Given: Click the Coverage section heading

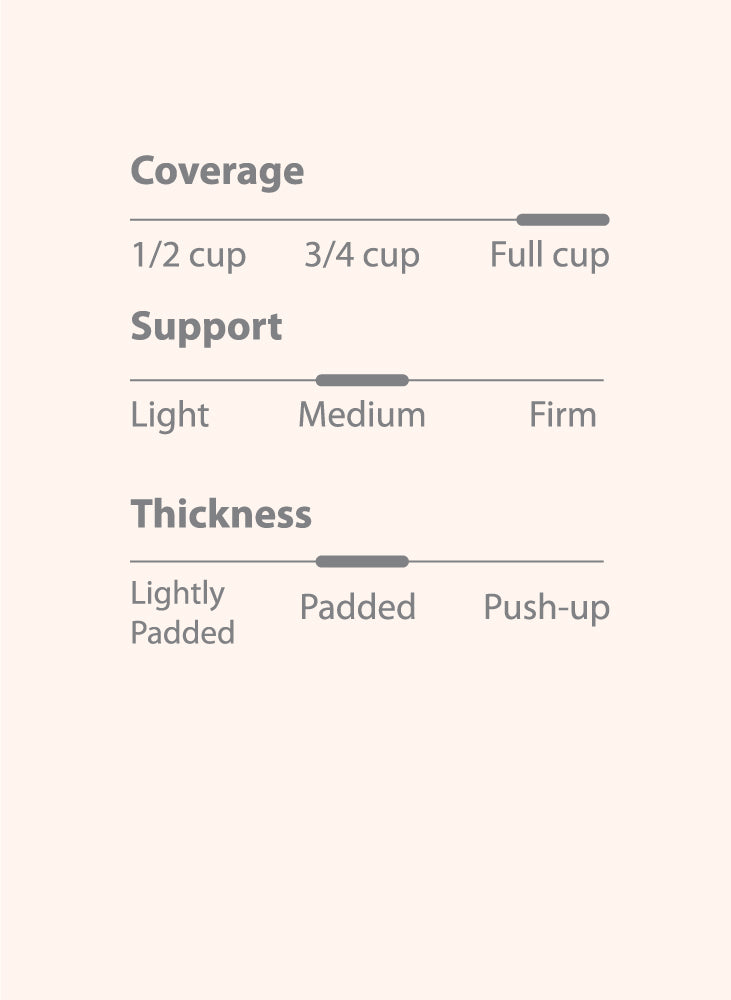Looking at the screenshot, I should pos(217,171).
